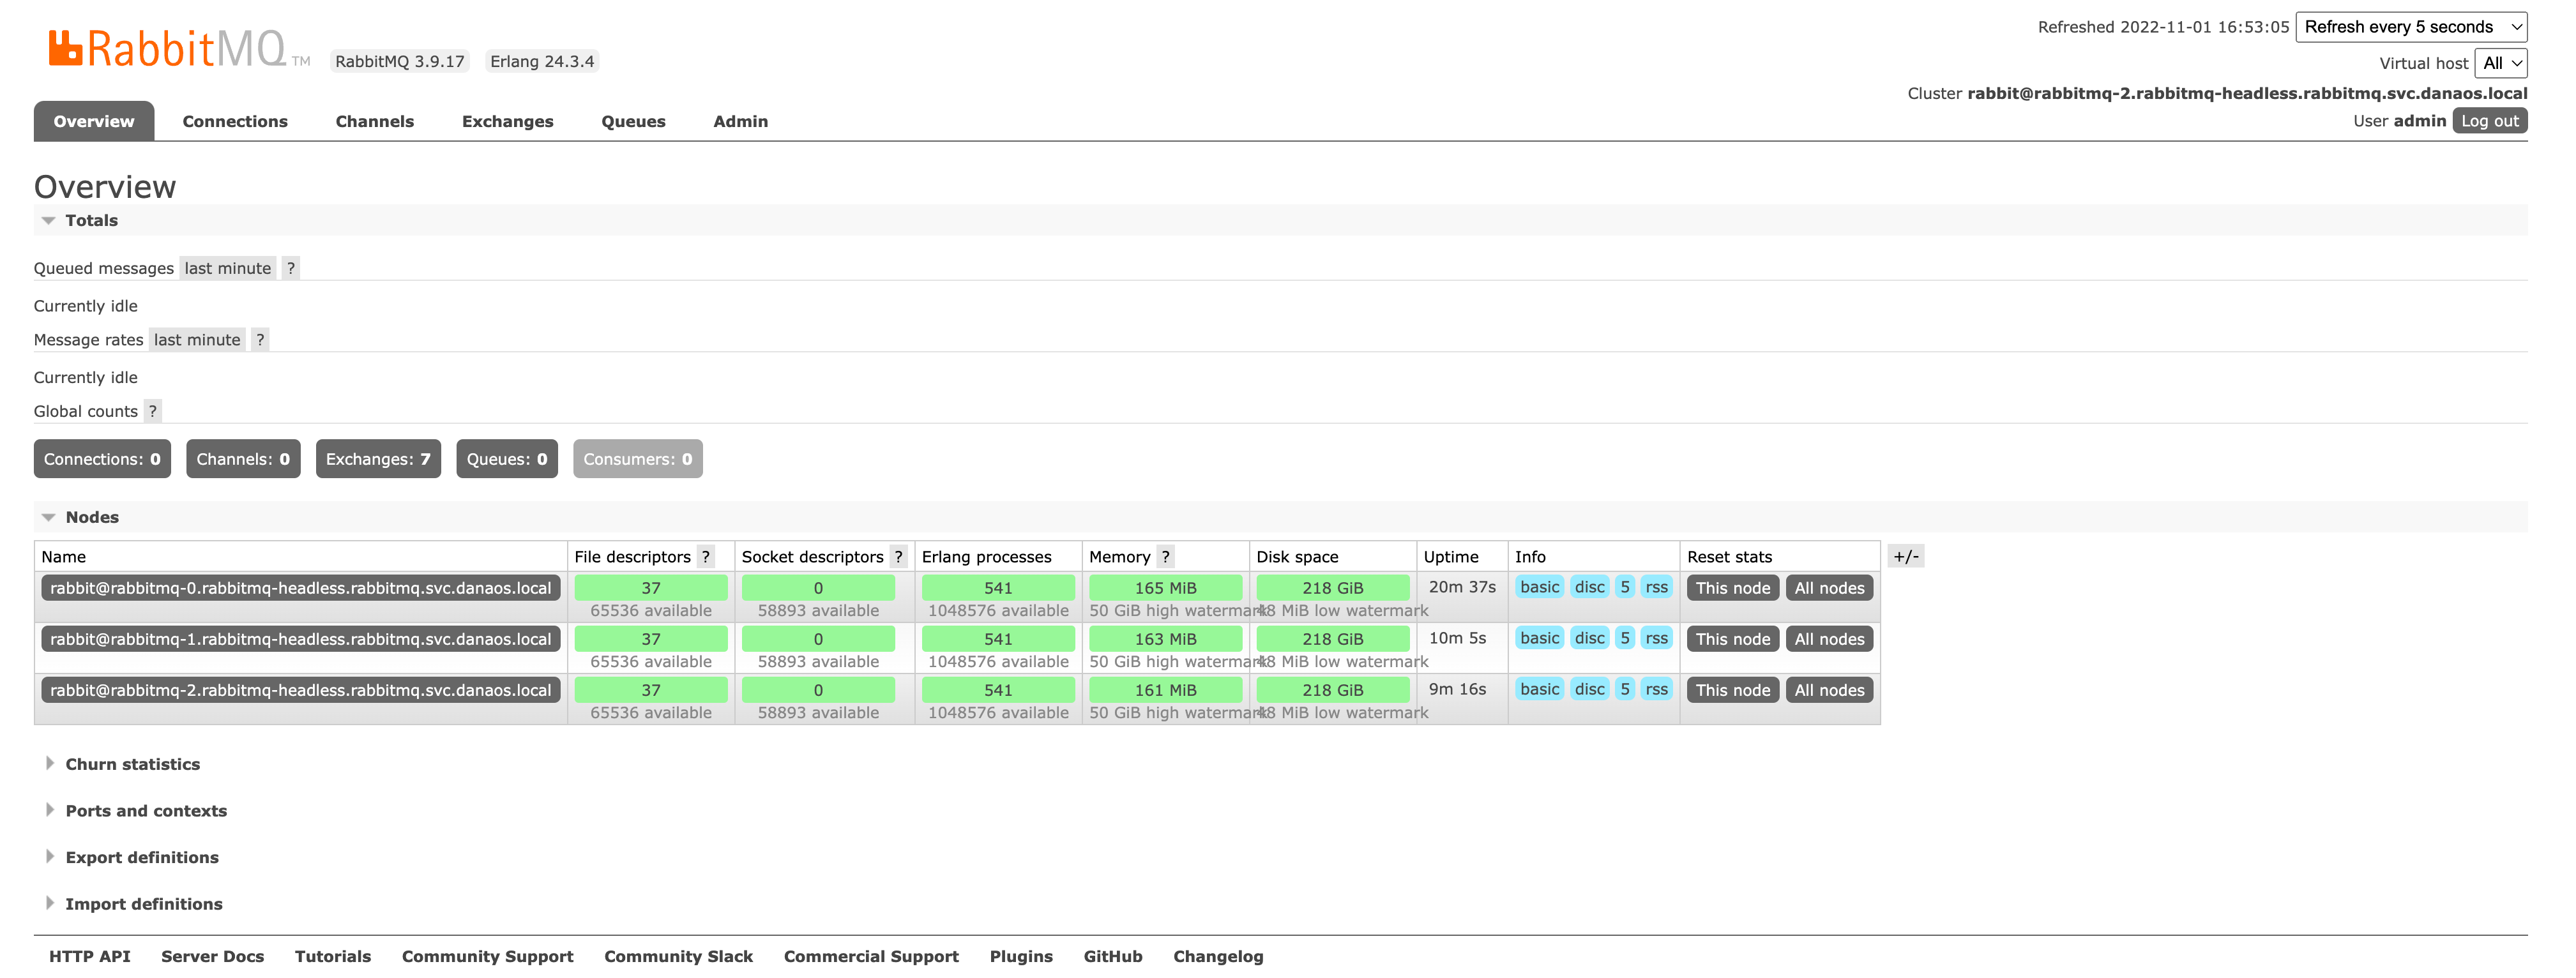Screen dimensions: 2576x978
Task: Click Global counts help question mark
Action: [x=152, y=411]
